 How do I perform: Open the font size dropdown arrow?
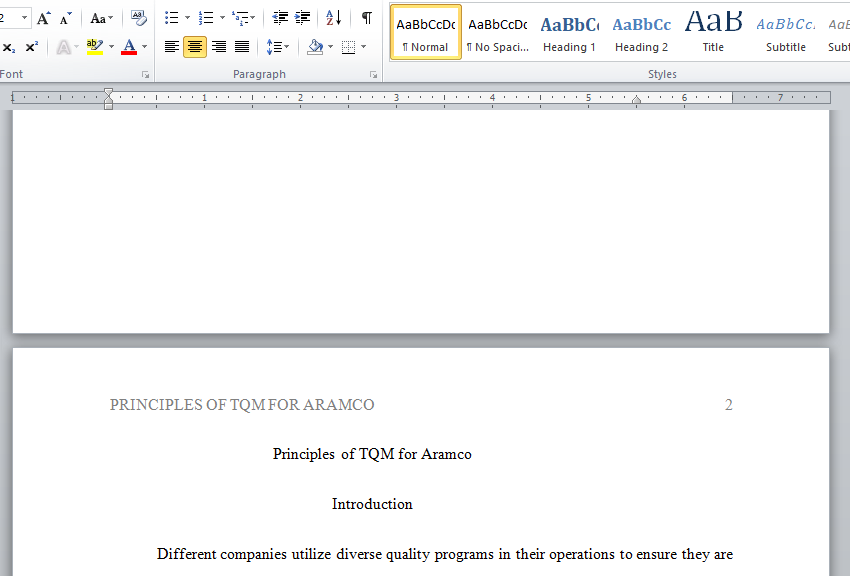click(24, 18)
